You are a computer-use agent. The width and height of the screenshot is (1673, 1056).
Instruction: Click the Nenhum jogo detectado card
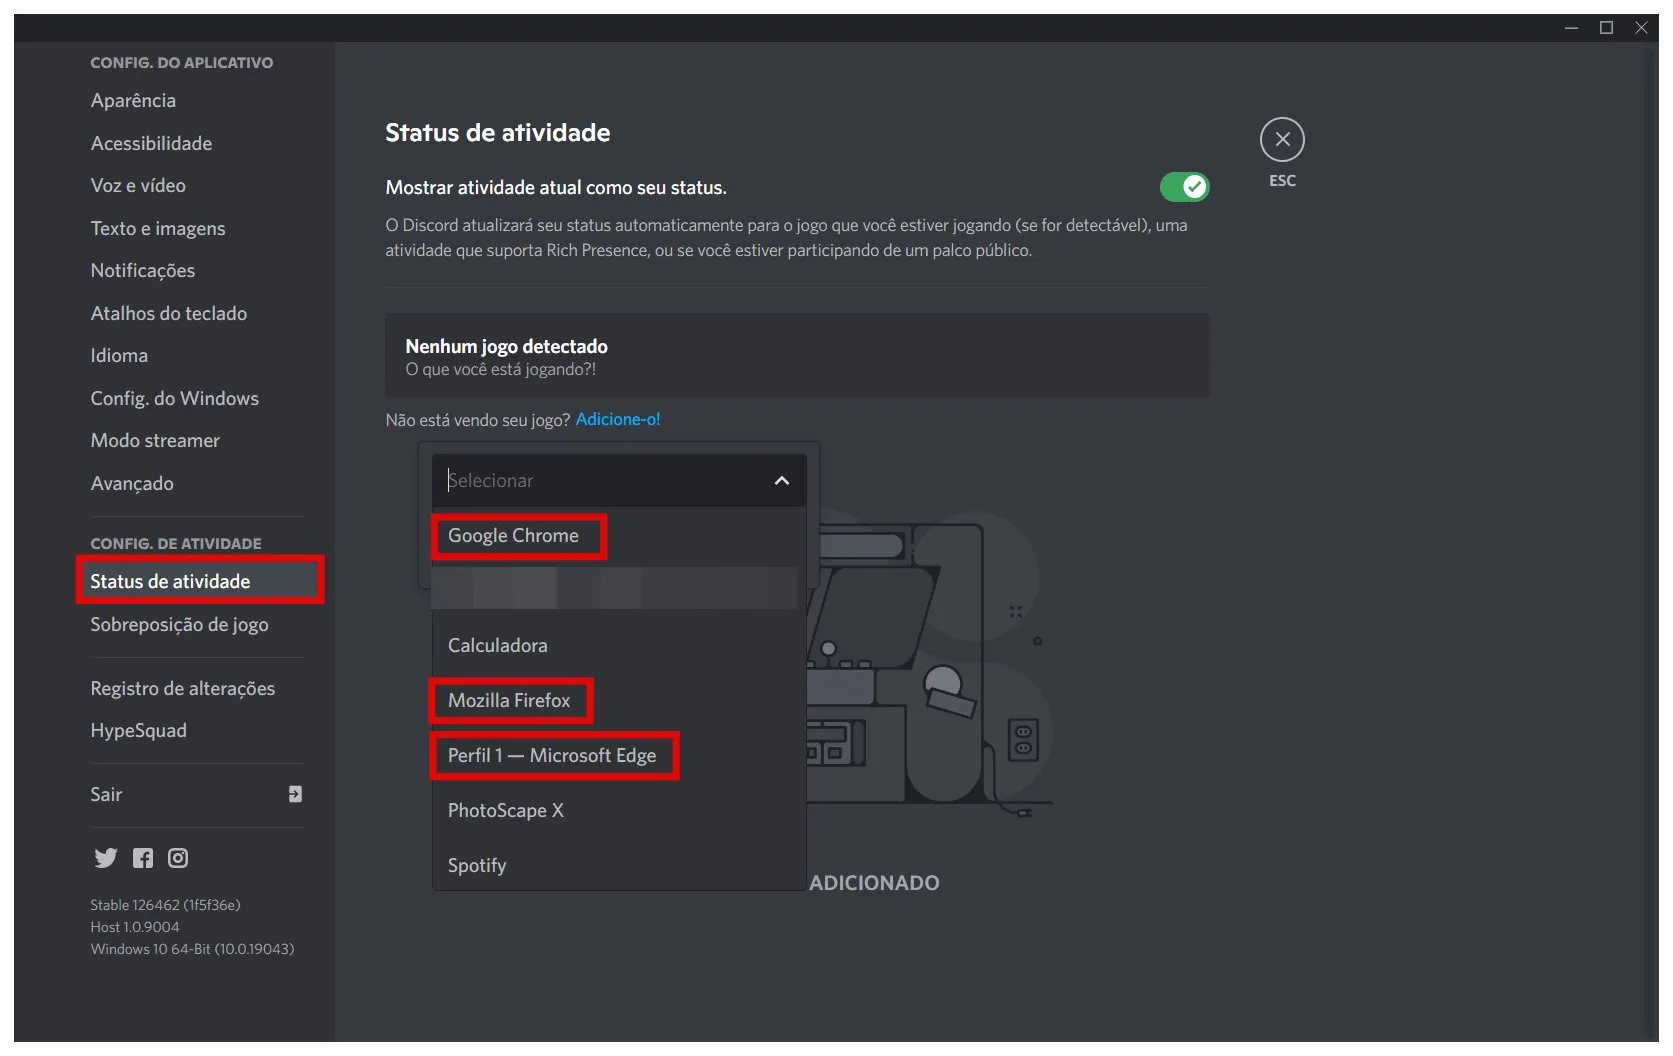pyautogui.click(x=797, y=356)
